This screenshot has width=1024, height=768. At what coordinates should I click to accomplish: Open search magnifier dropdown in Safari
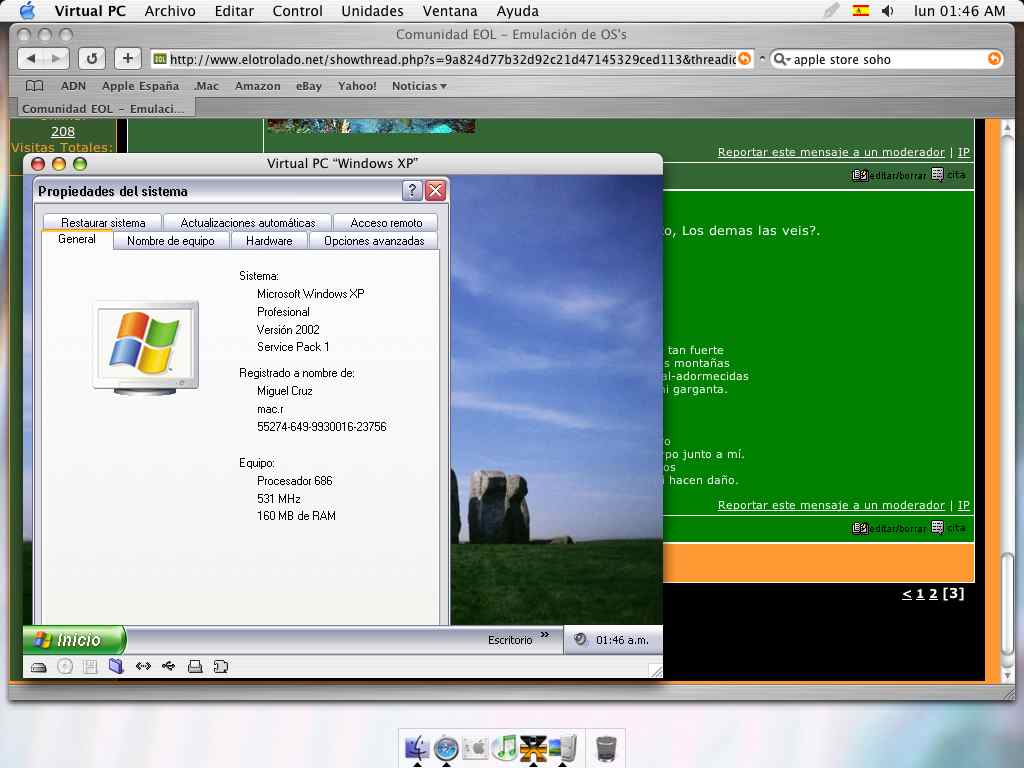tap(782, 59)
